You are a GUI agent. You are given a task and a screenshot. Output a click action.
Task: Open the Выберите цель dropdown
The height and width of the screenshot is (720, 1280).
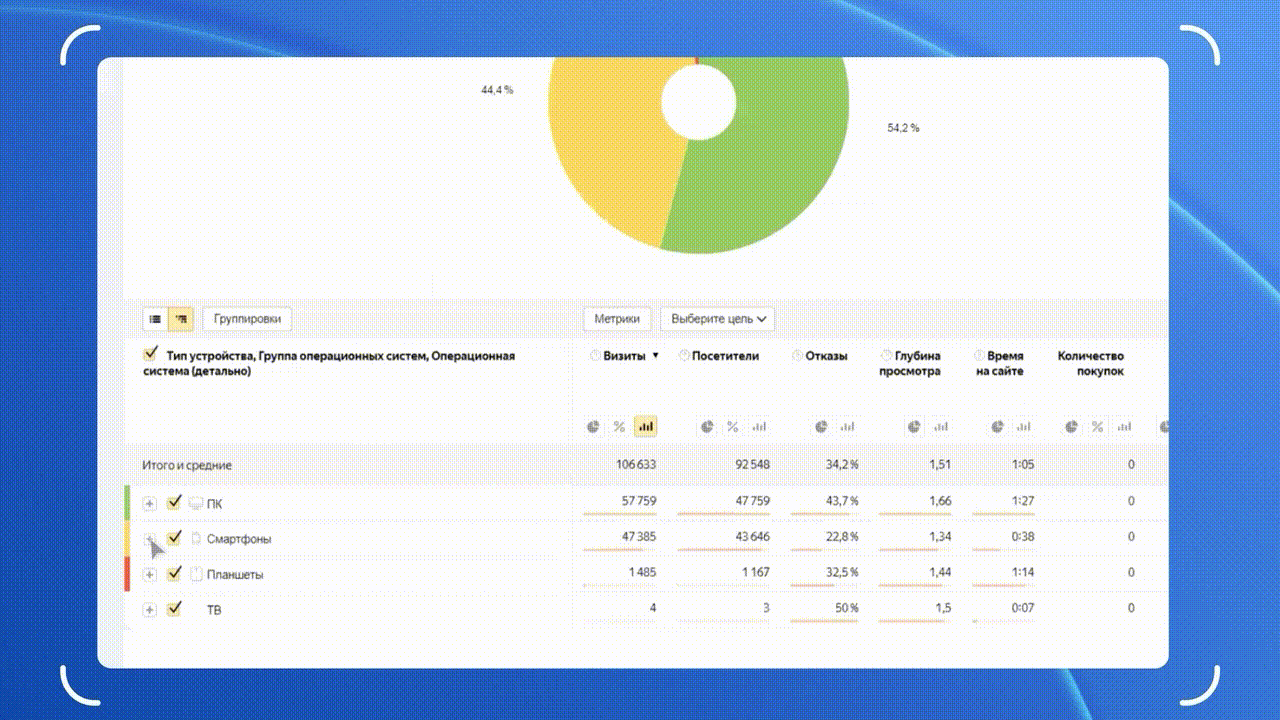(x=717, y=319)
